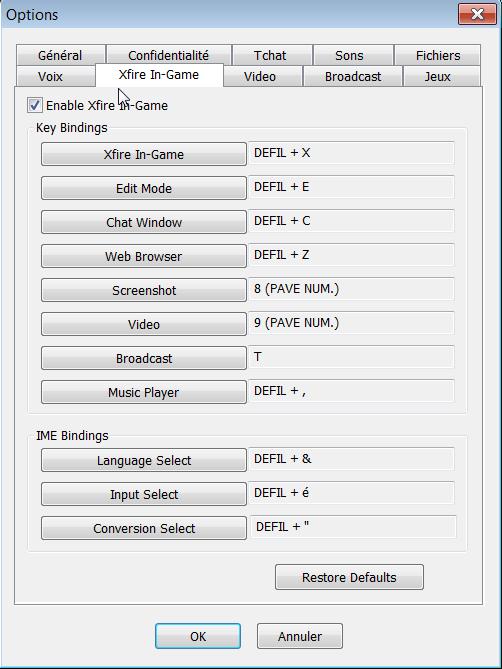Image resolution: width=502 pixels, height=669 pixels.
Task: Change the Web Browser key binding
Action: pyautogui.click(x=144, y=256)
